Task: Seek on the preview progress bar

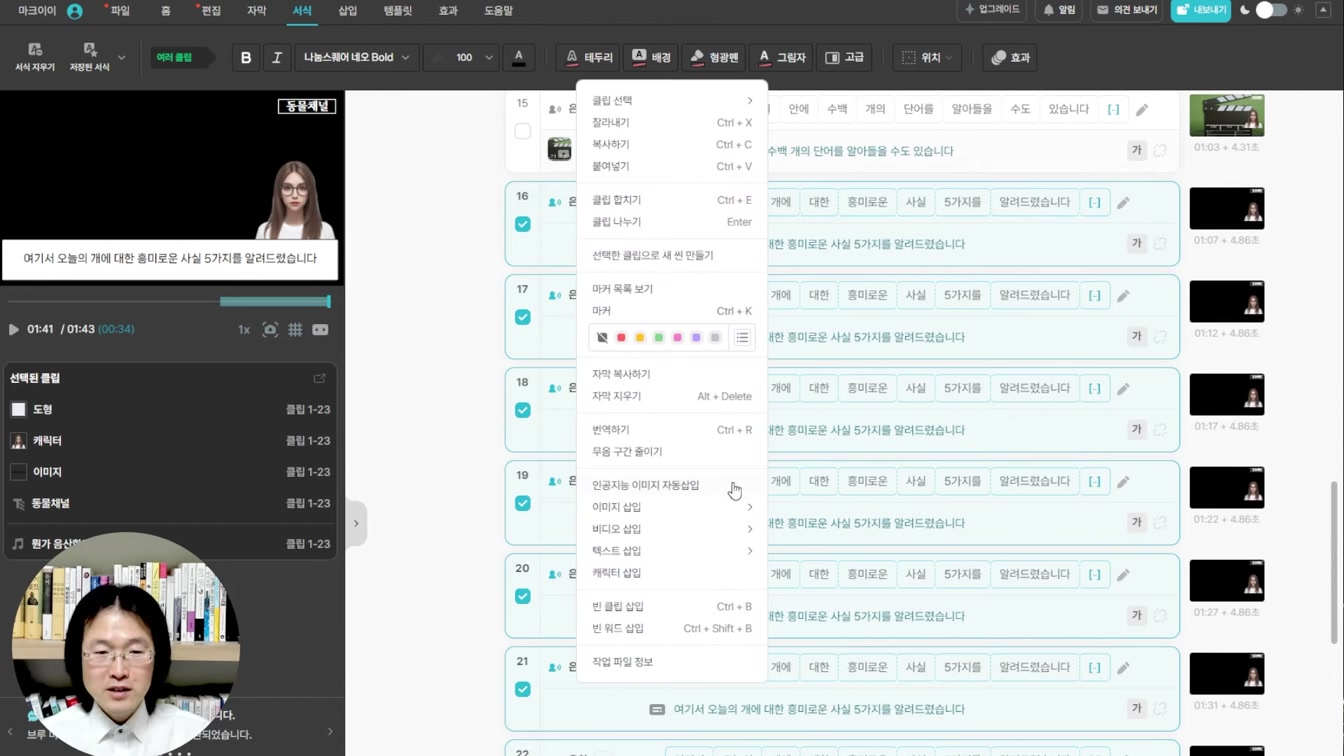Action: click(x=169, y=301)
